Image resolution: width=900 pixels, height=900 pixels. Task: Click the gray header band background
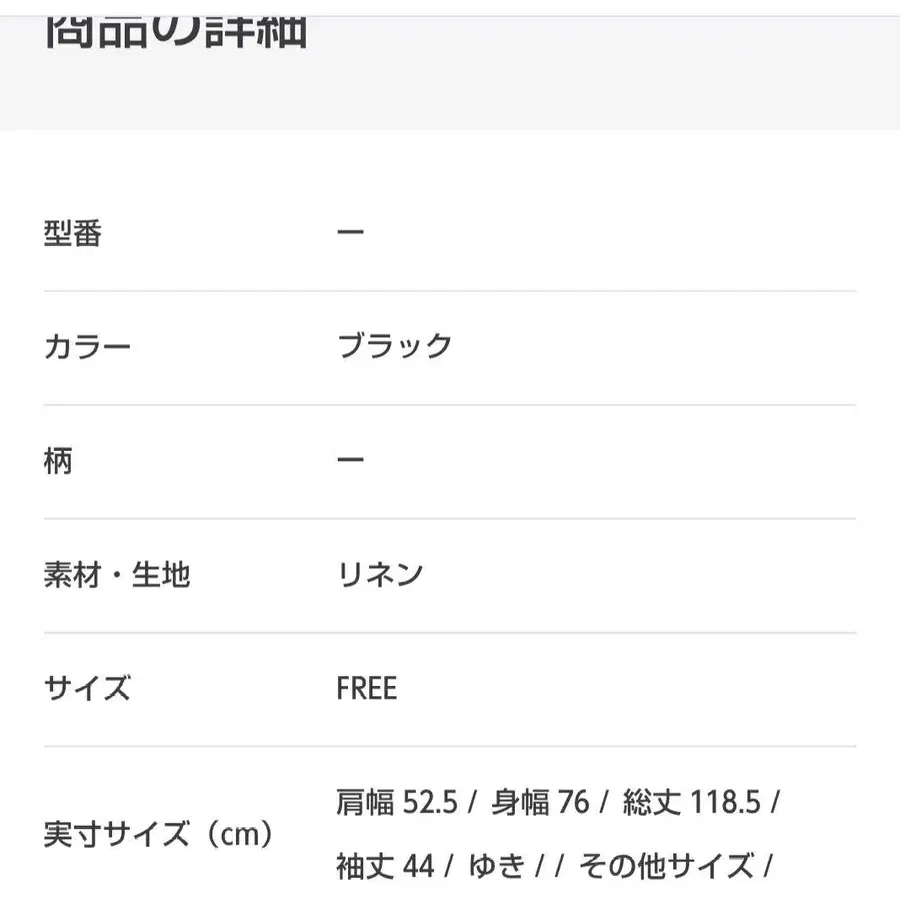point(574,75)
